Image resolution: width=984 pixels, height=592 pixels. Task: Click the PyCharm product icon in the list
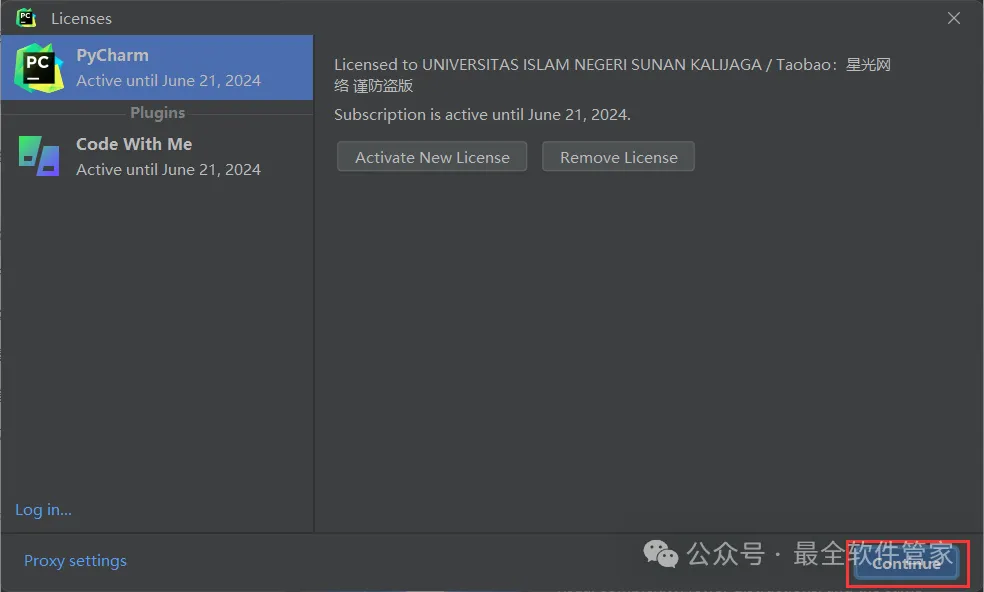(39, 68)
